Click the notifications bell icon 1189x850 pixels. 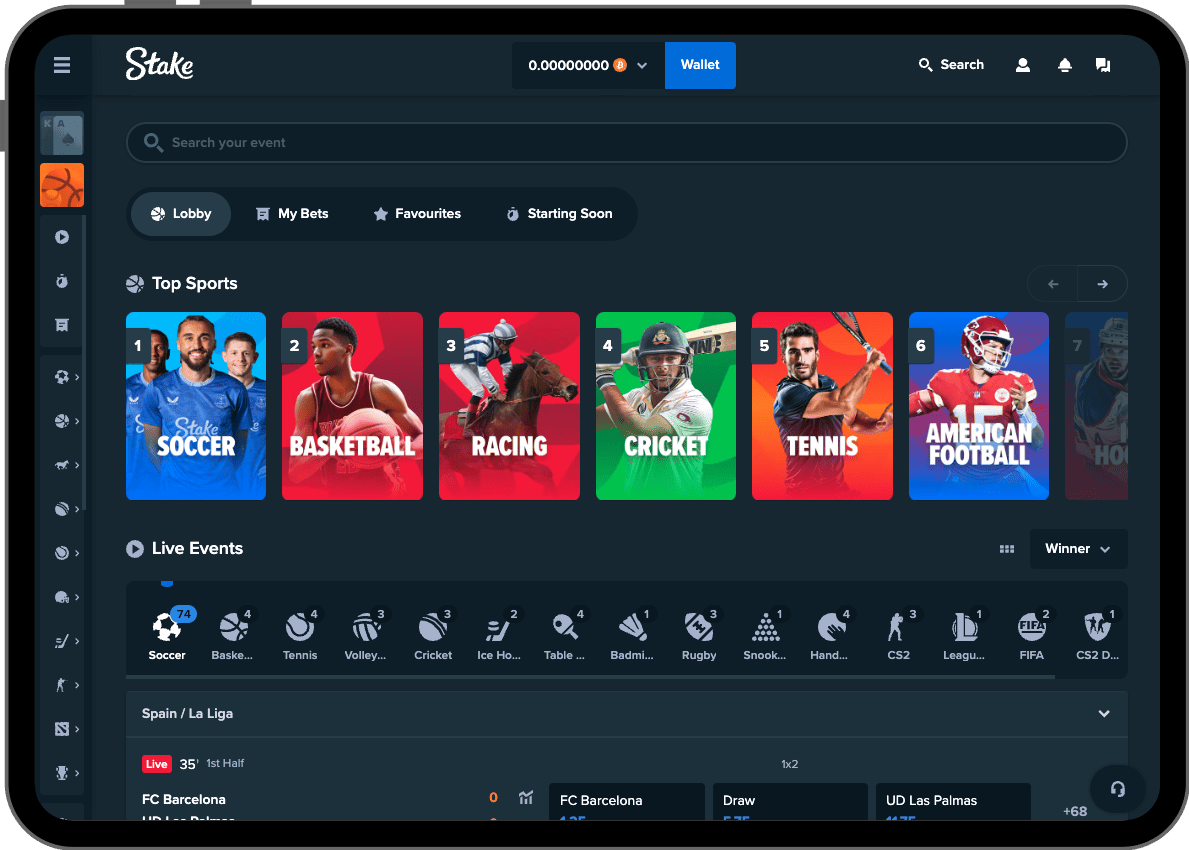coord(1065,65)
